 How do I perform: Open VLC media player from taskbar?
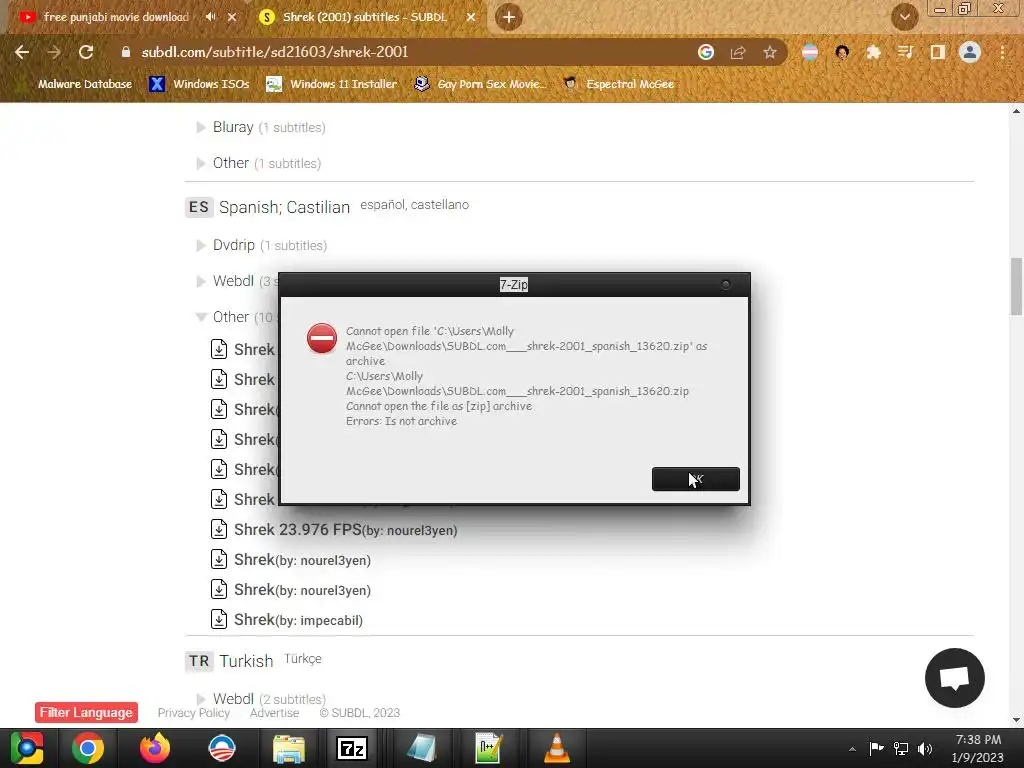point(556,748)
